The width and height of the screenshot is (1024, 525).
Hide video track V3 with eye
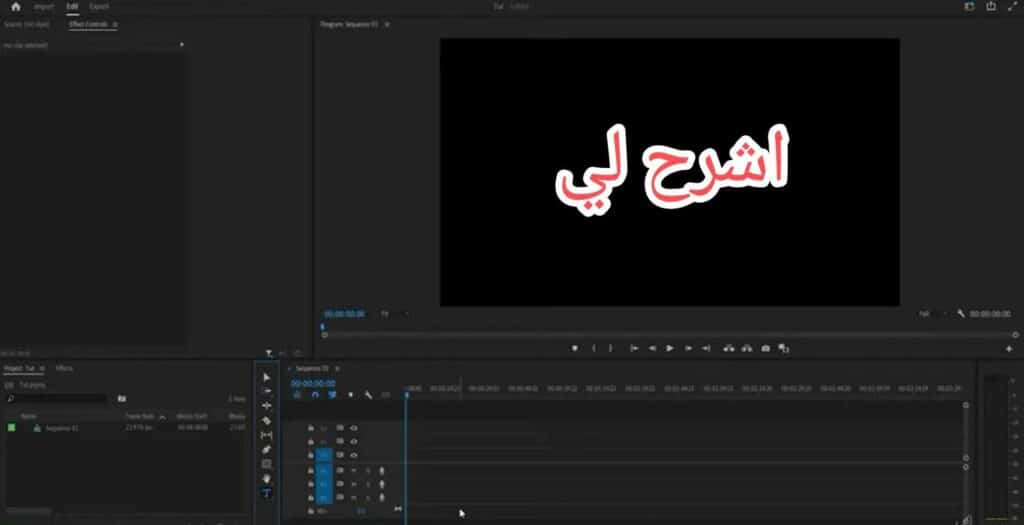pos(354,428)
